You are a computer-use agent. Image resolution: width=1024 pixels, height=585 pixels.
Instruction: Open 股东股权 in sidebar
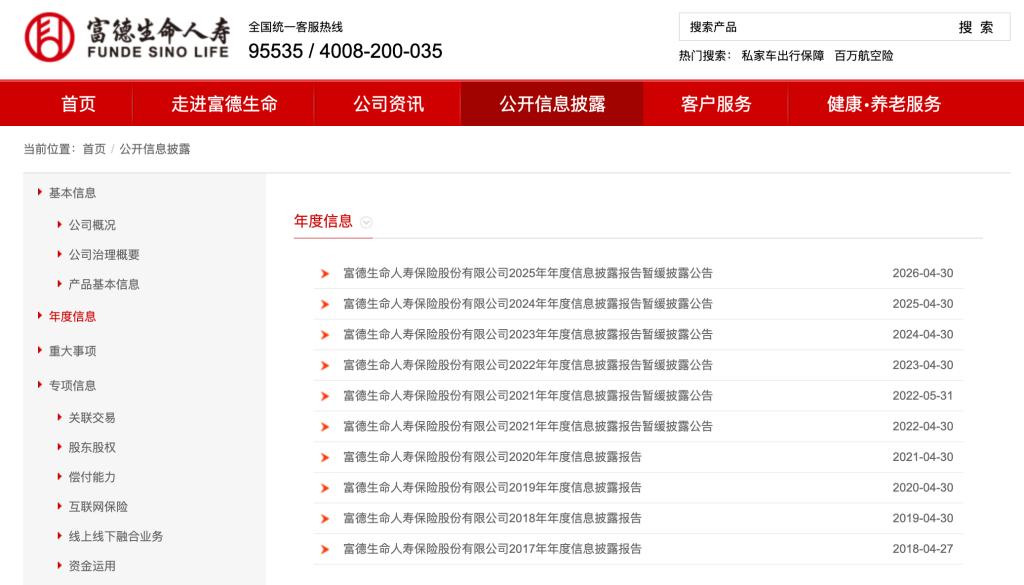92,447
